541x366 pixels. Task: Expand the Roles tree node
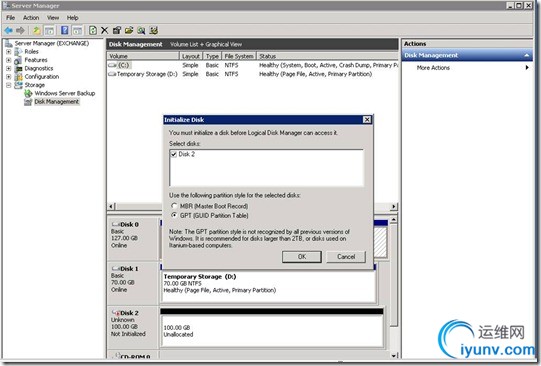[x=9, y=52]
